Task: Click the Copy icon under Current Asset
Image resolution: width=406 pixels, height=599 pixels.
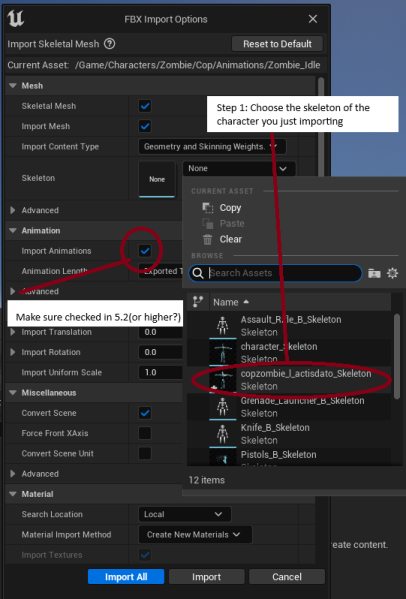Action: pyautogui.click(x=207, y=208)
